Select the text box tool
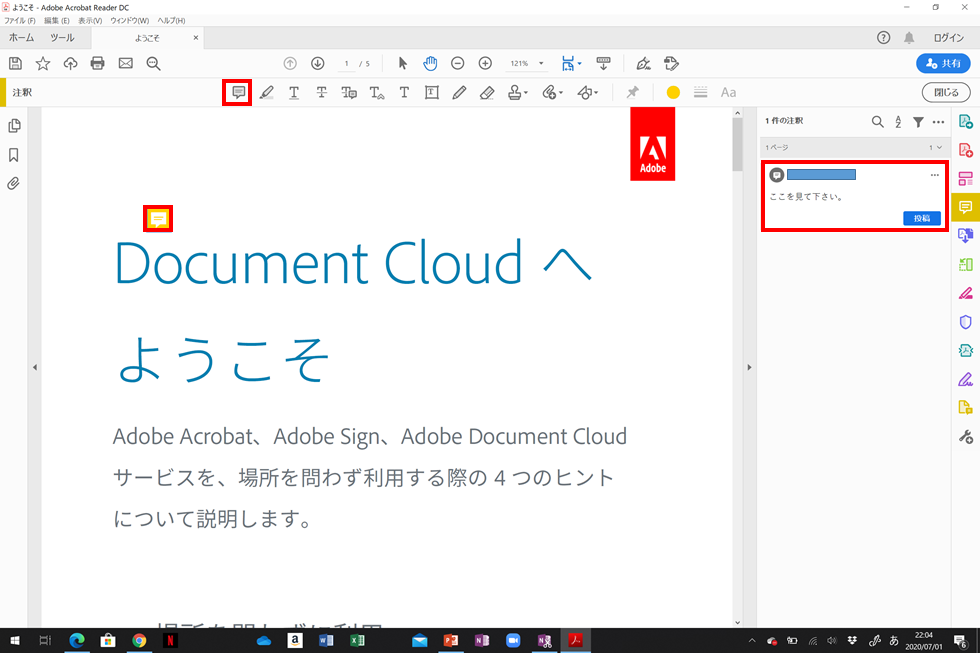This screenshot has width=980, height=653. (x=431, y=92)
